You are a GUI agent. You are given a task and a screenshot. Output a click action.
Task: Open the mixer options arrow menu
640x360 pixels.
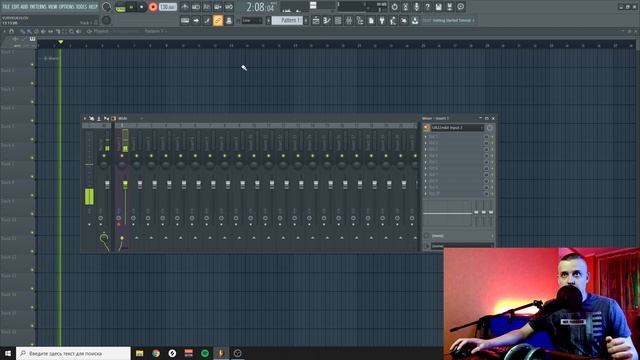tap(85, 119)
